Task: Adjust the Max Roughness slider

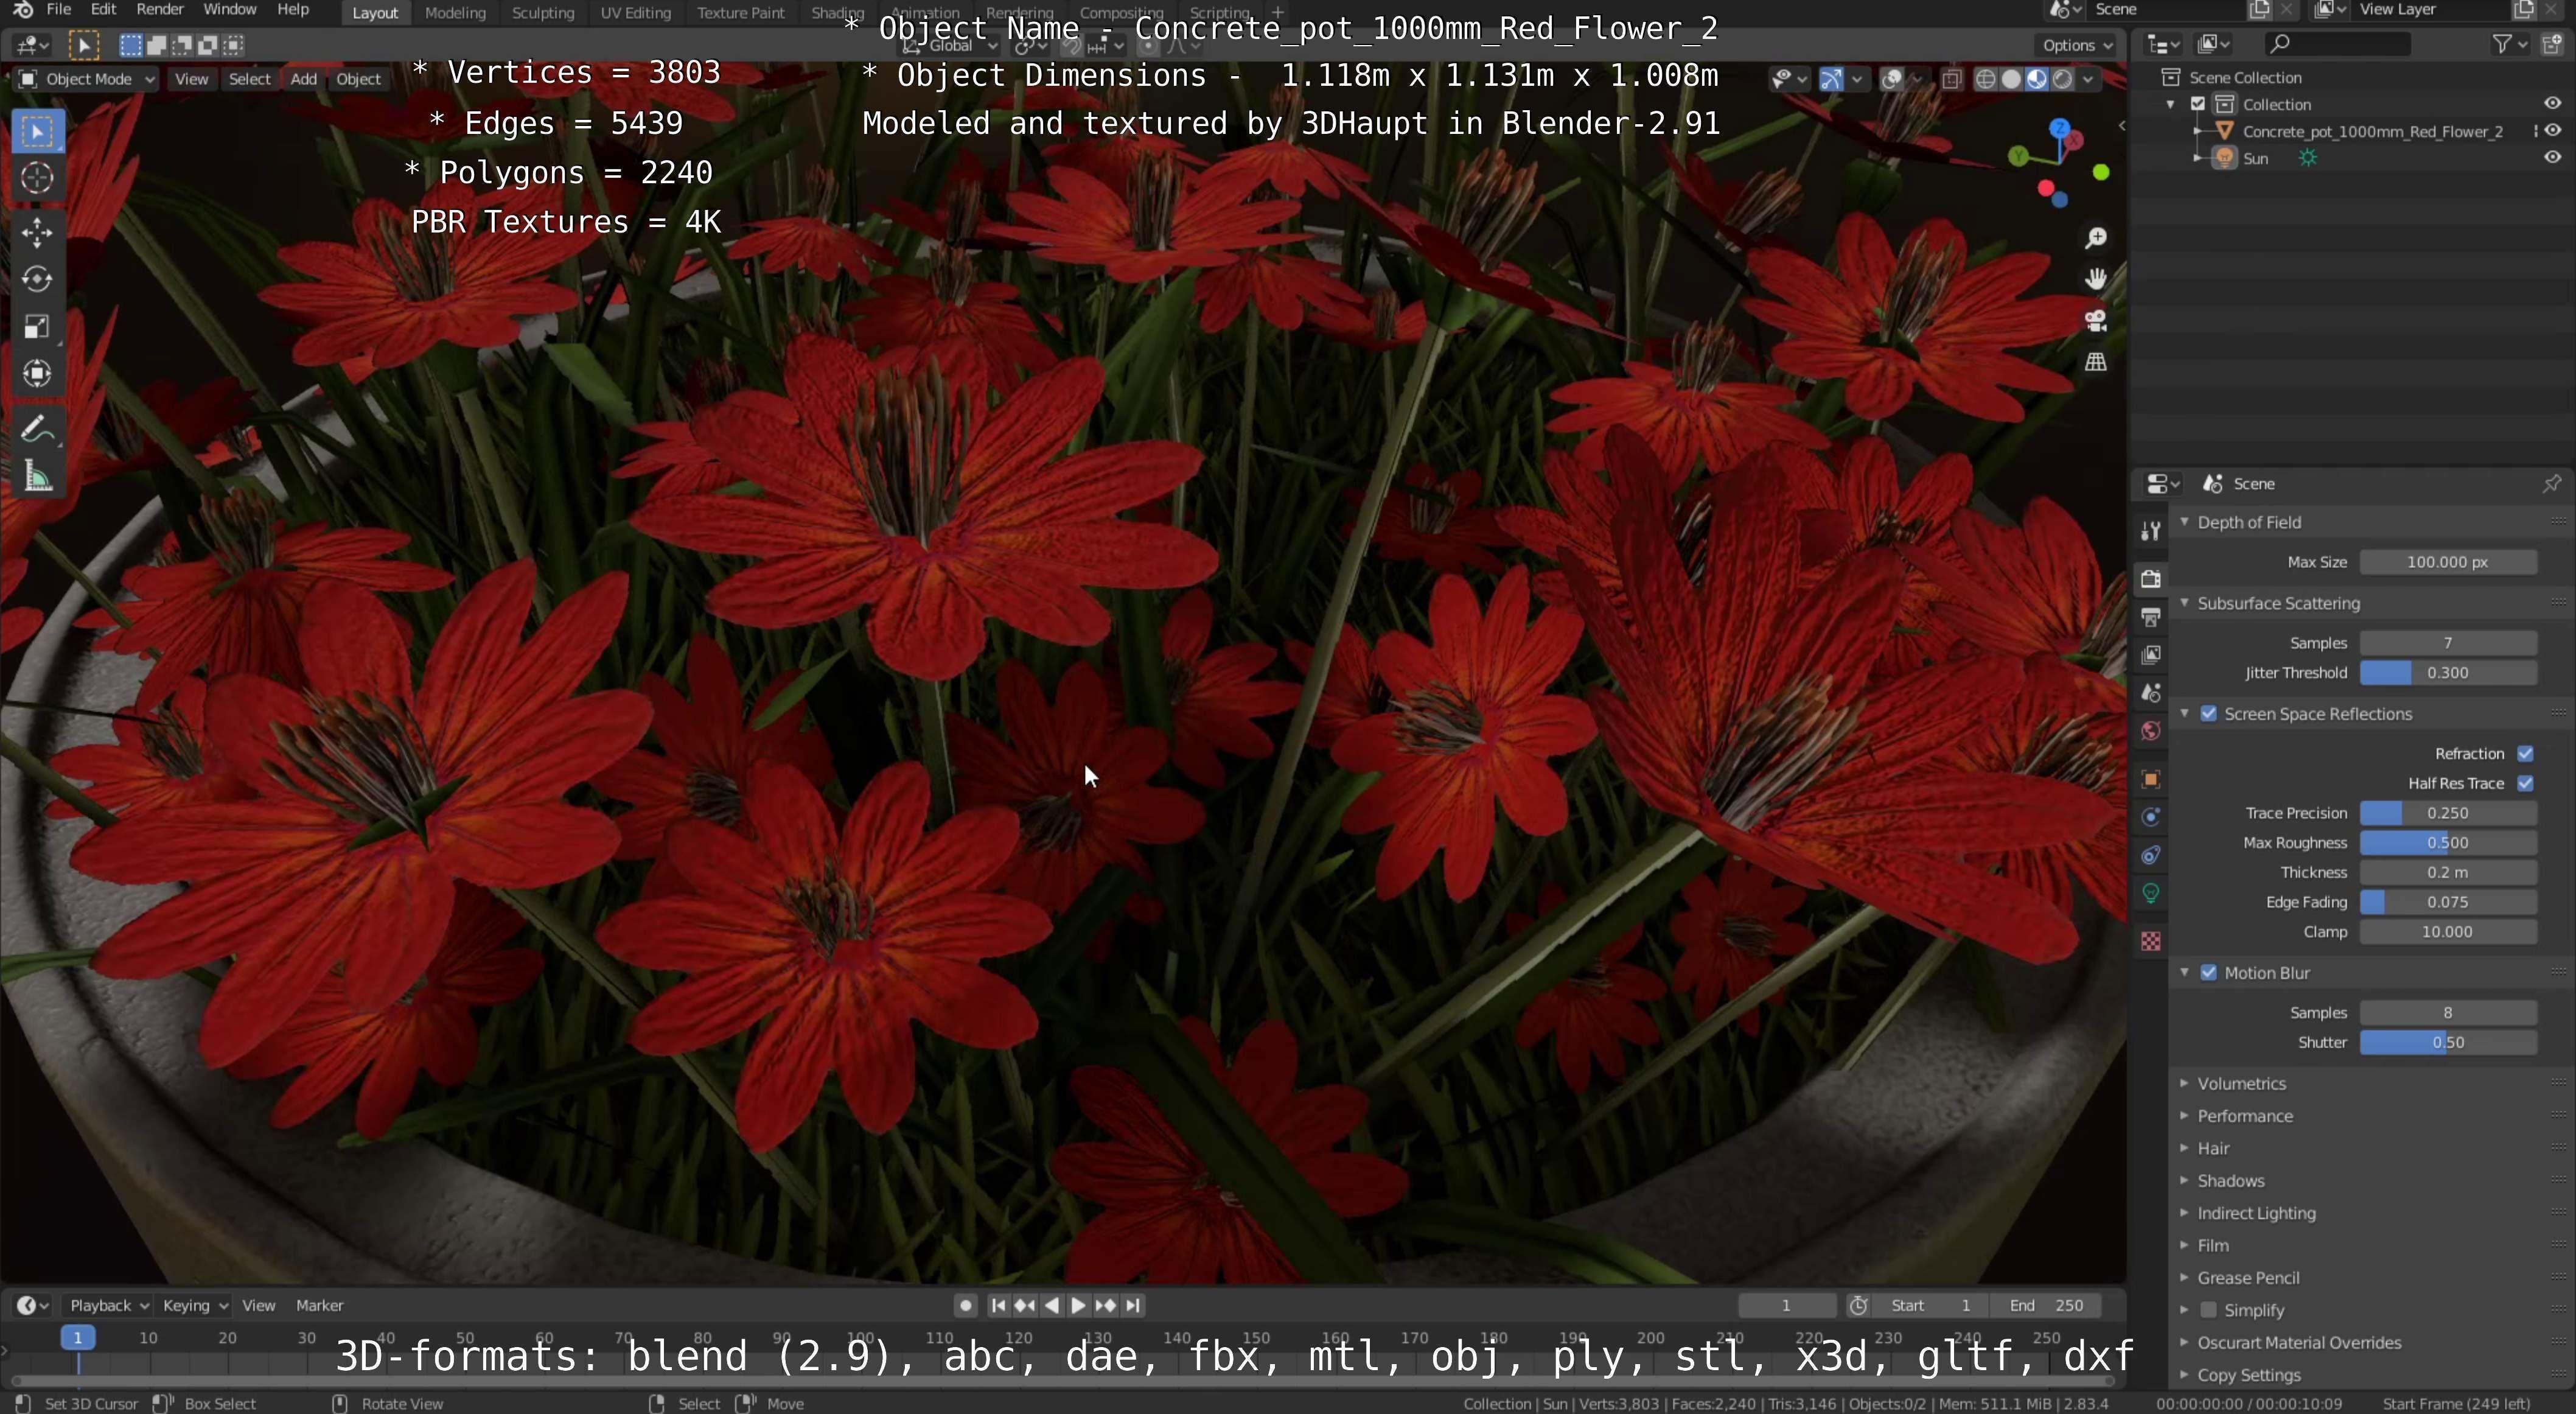Action: (2448, 843)
